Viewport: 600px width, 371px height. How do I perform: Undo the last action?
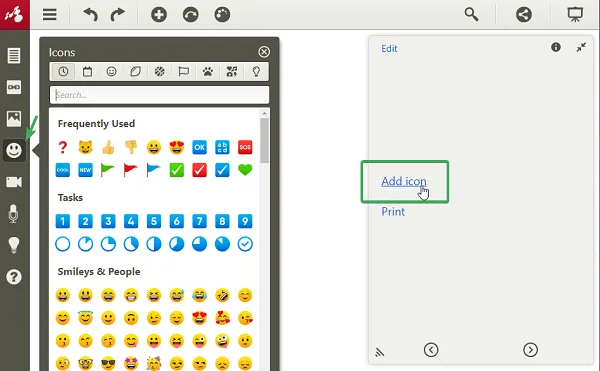[91, 15]
